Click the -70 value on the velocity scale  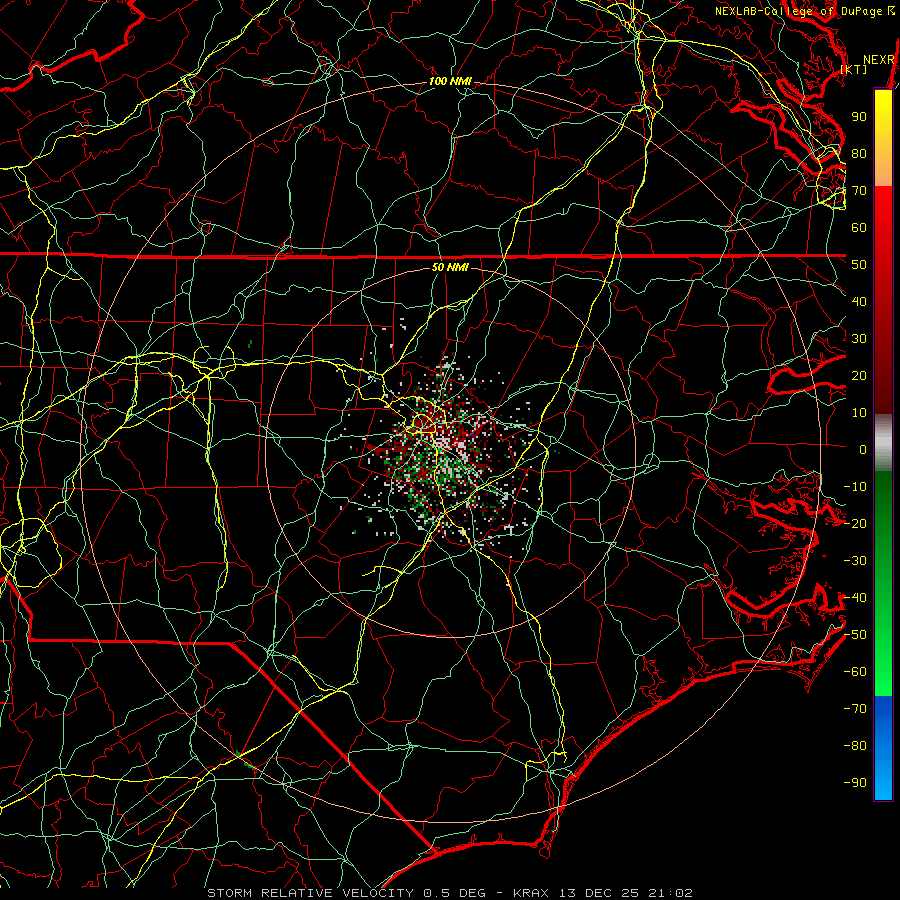855,709
